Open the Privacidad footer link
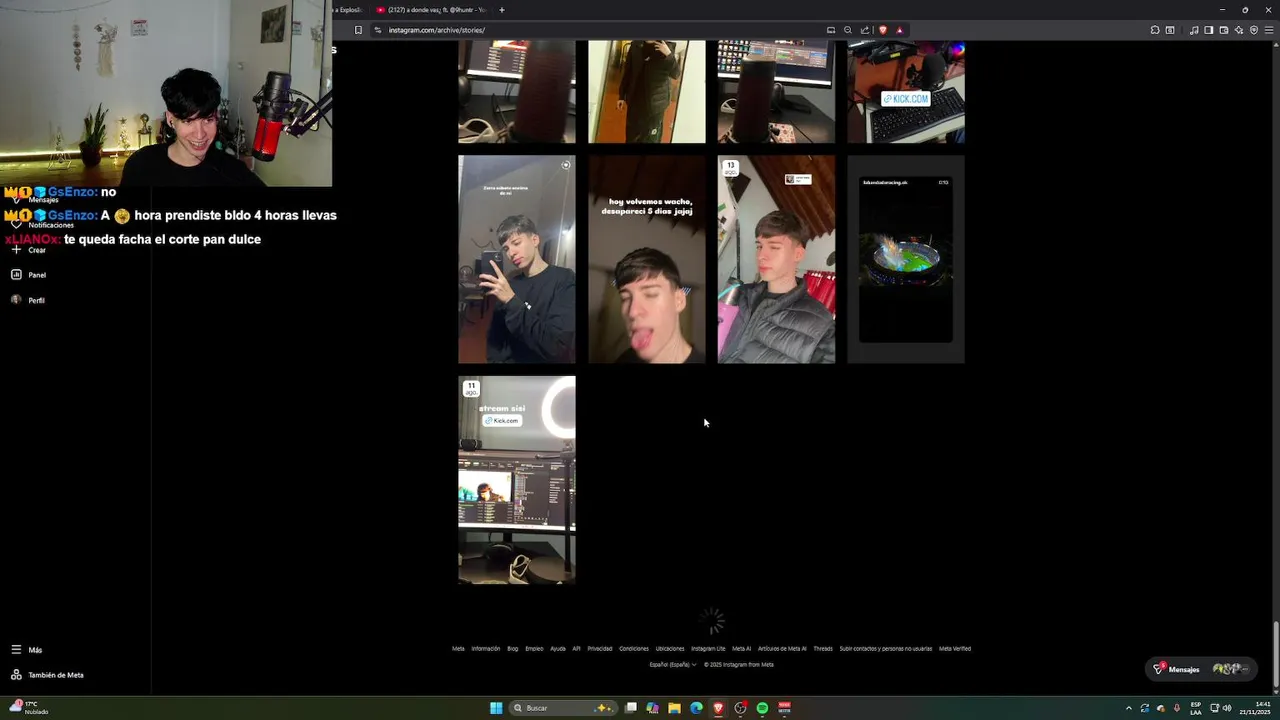This screenshot has height=720, width=1280. tap(600, 649)
